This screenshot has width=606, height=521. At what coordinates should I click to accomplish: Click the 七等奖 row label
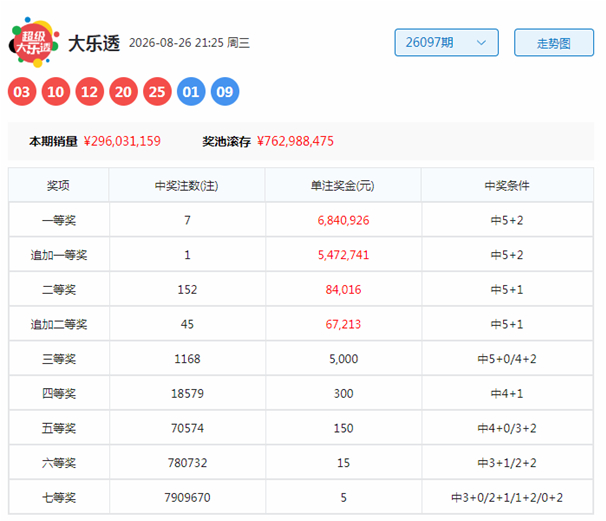click(59, 497)
